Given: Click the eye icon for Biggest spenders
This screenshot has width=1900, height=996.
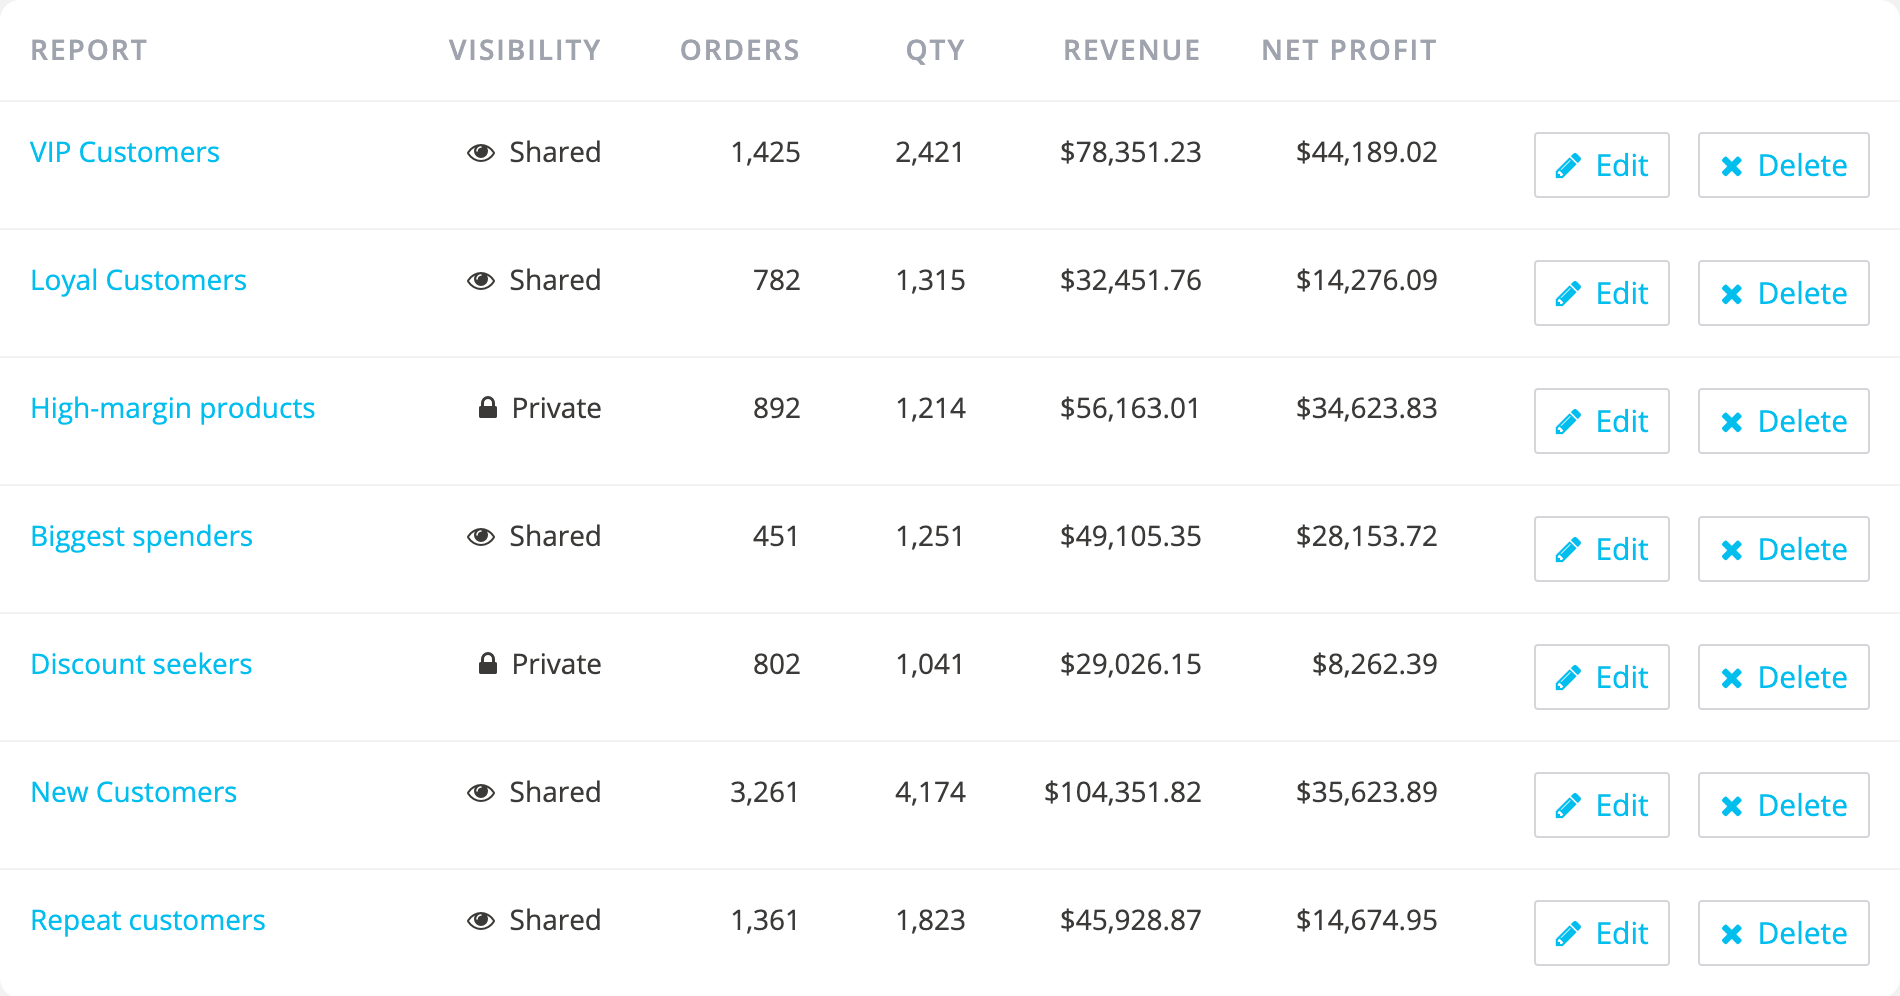Looking at the screenshot, I should click(x=481, y=537).
